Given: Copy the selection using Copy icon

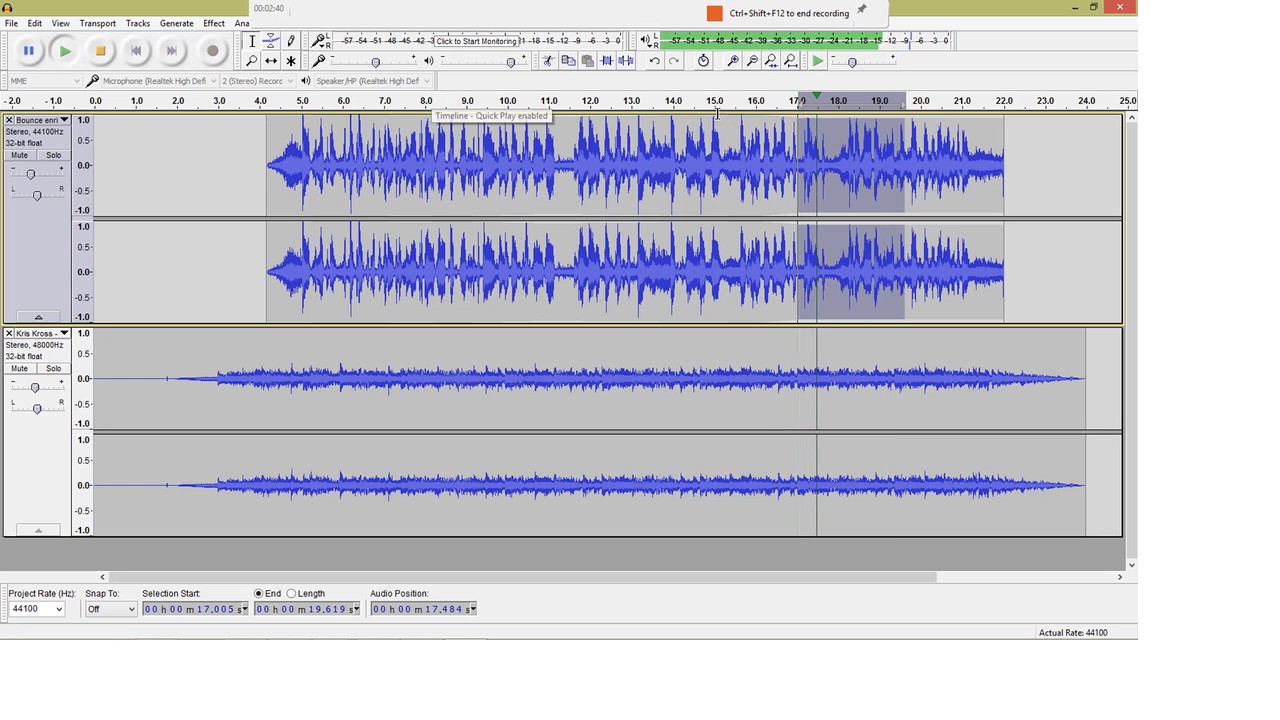Looking at the screenshot, I should [568, 61].
